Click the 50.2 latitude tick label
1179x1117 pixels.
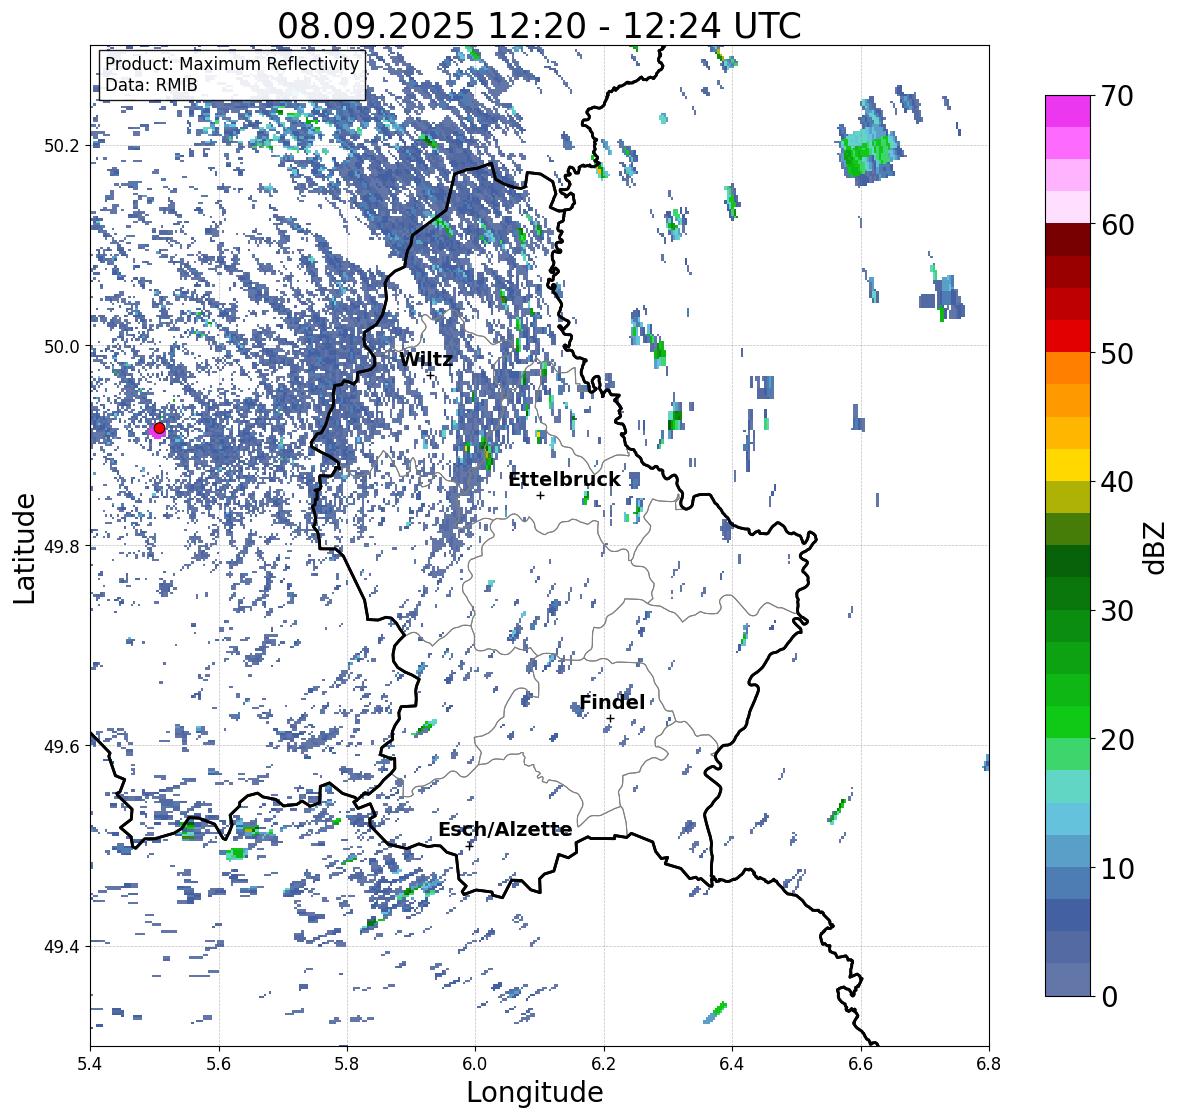(x=62, y=146)
